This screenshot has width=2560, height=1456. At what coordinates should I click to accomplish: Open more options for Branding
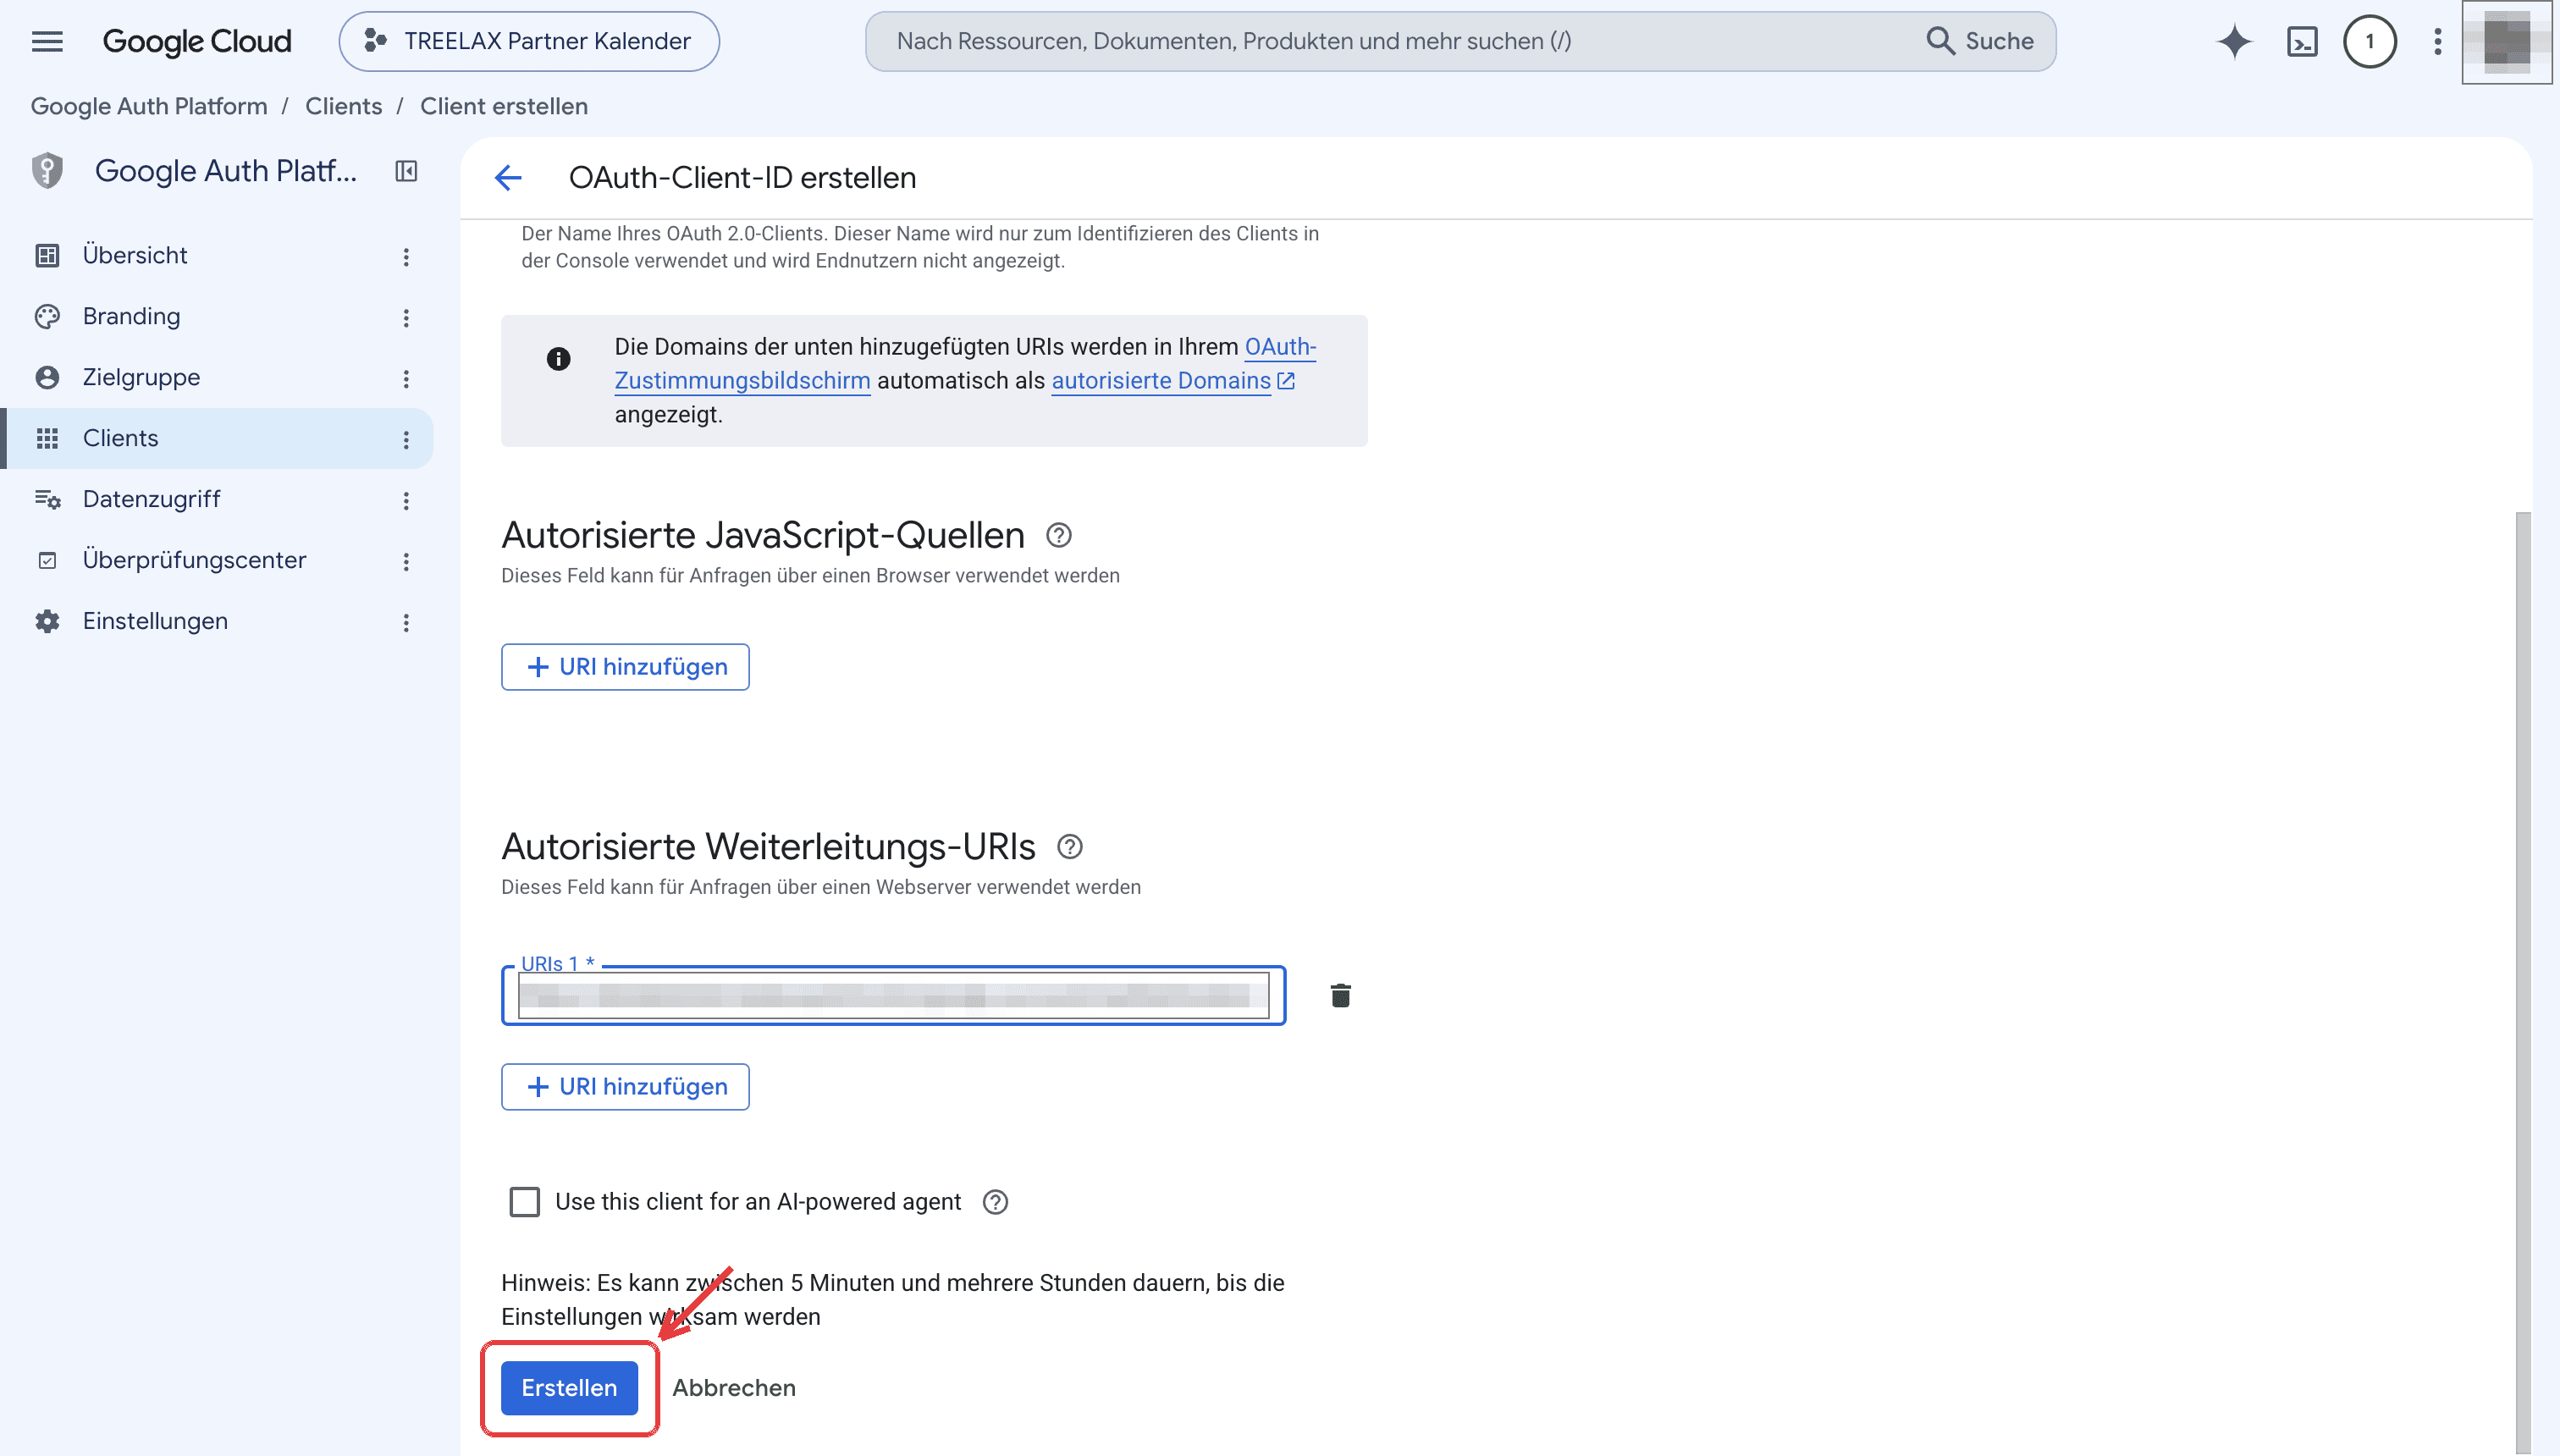click(406, 318)
